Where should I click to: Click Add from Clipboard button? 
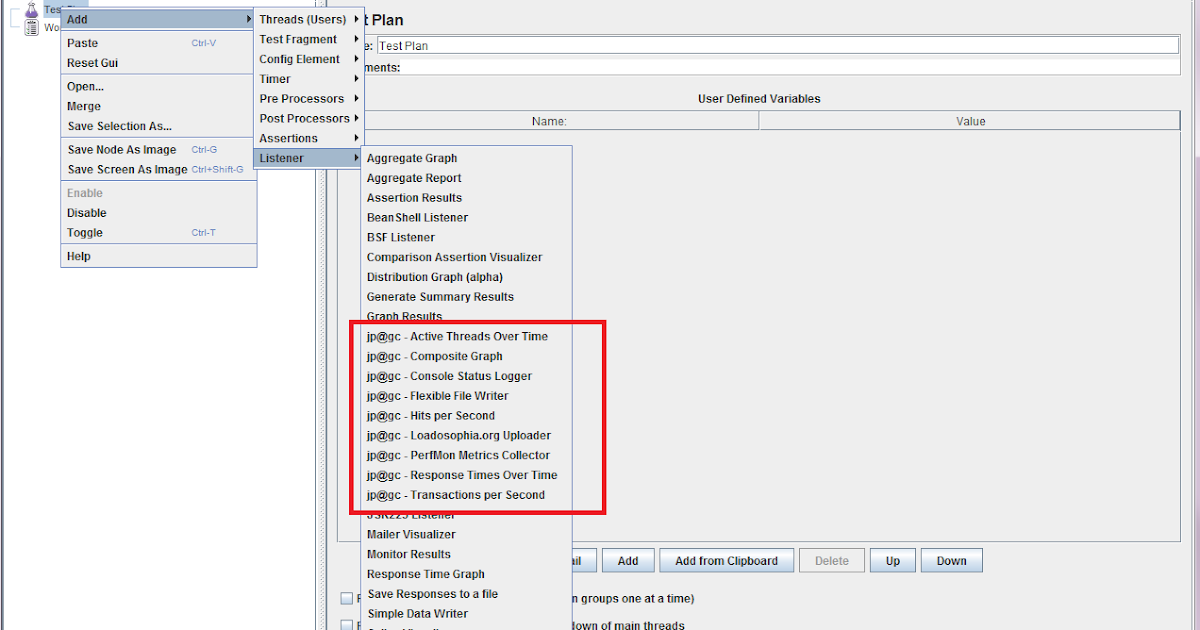(726, 561)
